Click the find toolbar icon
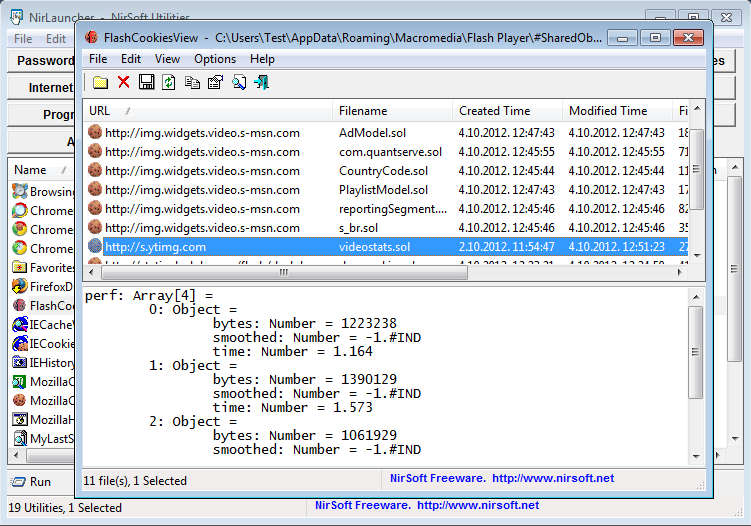Viewport: 751px width, 526px height. 238,82
